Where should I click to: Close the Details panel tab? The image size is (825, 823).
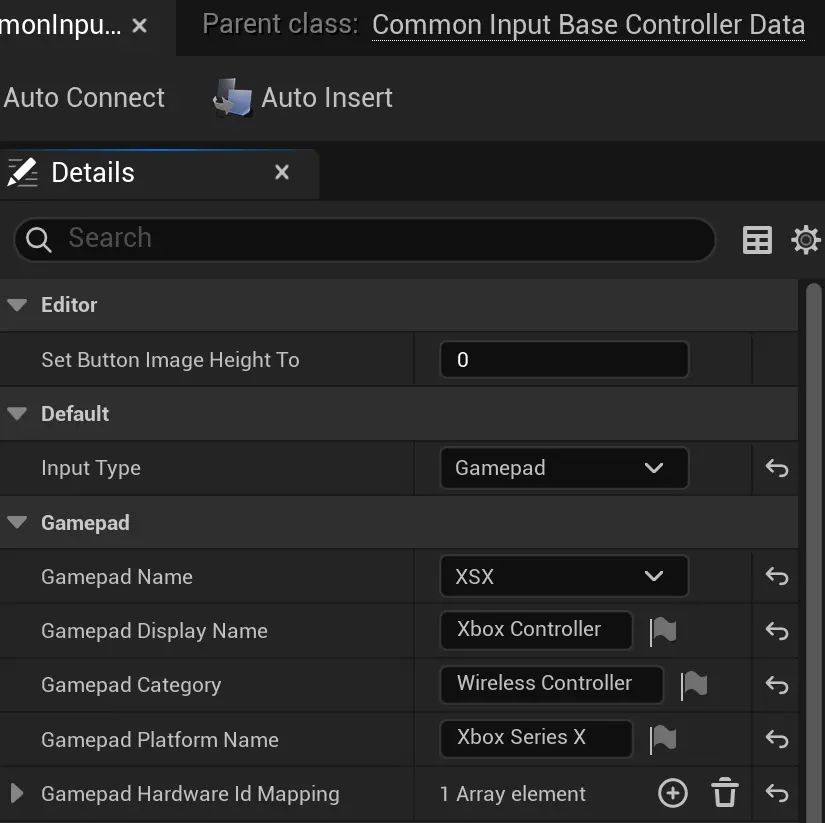pos(282,173)
